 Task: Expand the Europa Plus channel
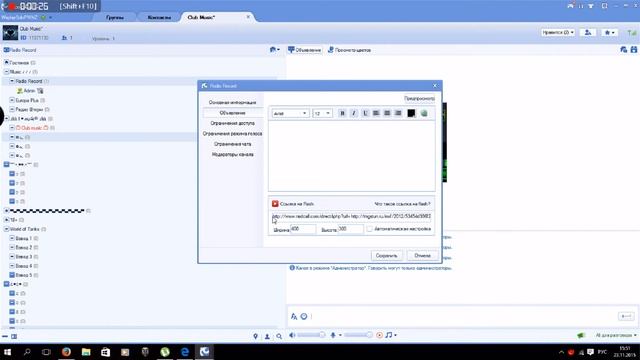click(x=12, y=100)
